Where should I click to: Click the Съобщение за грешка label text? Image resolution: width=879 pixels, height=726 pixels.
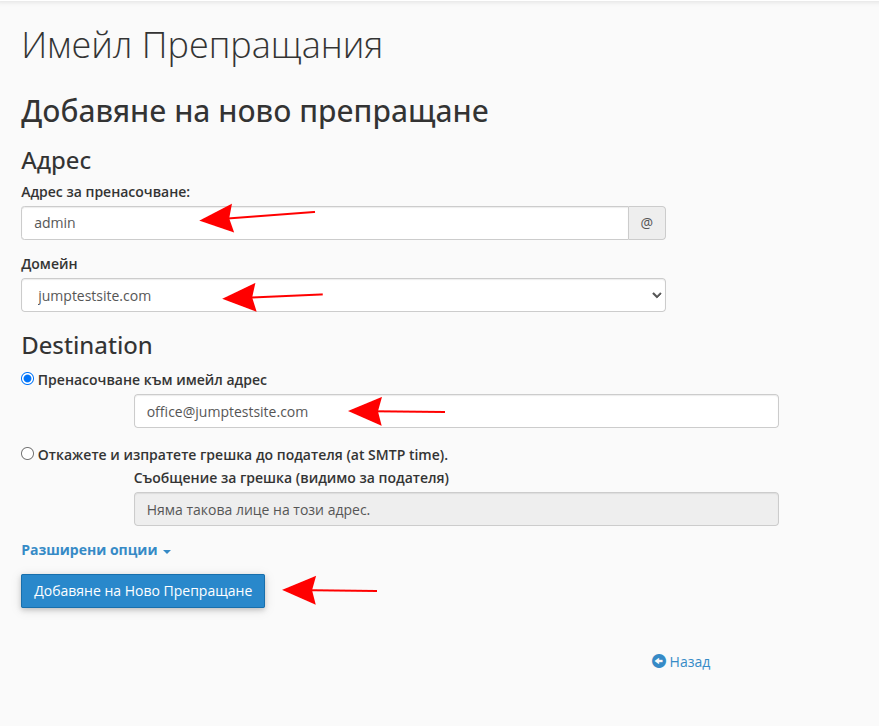tap(291, 478)
